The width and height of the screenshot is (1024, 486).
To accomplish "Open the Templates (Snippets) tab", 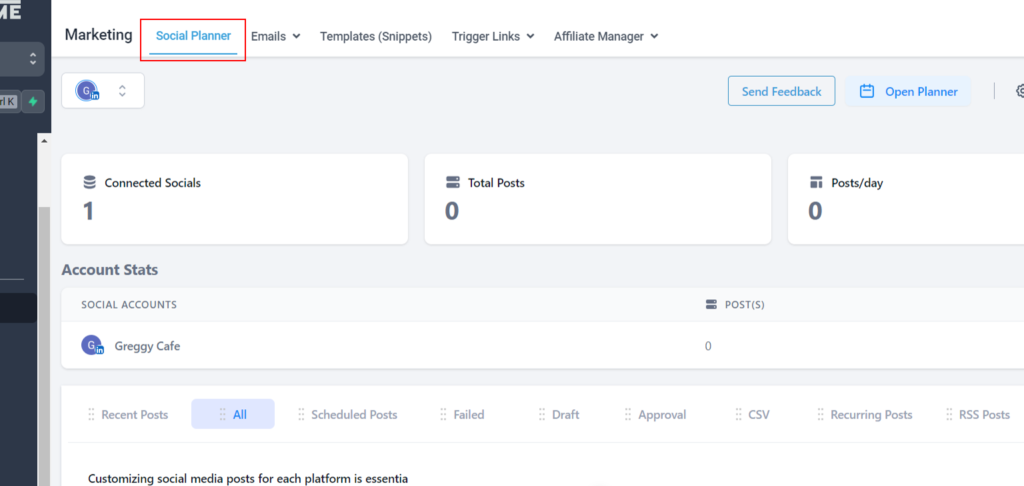I will tap(375, 36).
